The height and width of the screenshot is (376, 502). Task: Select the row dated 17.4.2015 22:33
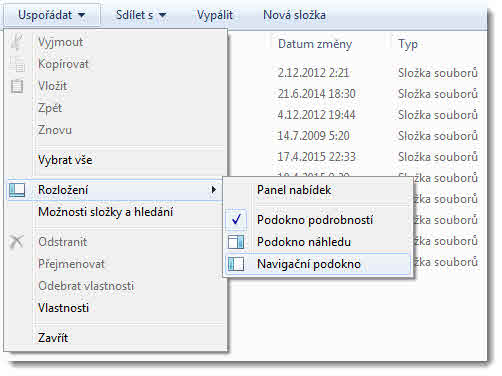(x=317, y=157)
